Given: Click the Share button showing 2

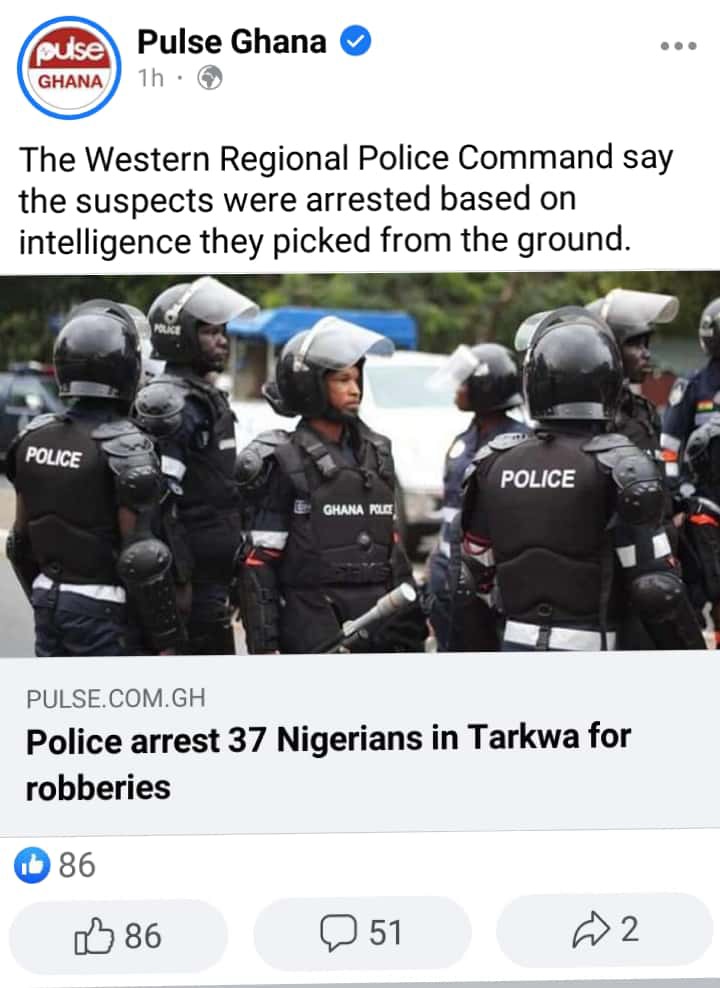Looking at the screenshot, I should pyautogui.click(x=605, y=930).
